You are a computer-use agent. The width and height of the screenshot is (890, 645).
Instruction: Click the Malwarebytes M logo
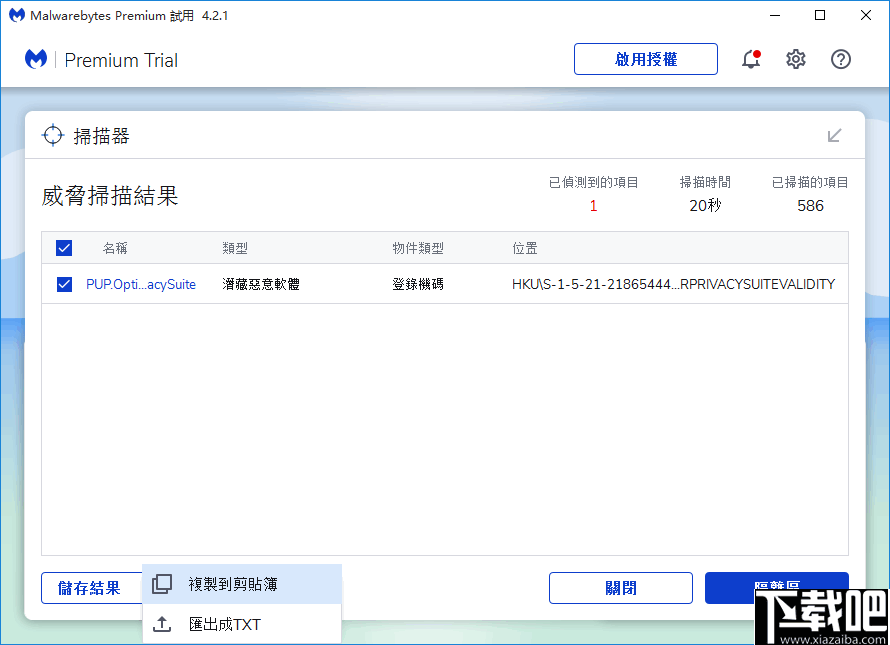click(x=36, y=59)
